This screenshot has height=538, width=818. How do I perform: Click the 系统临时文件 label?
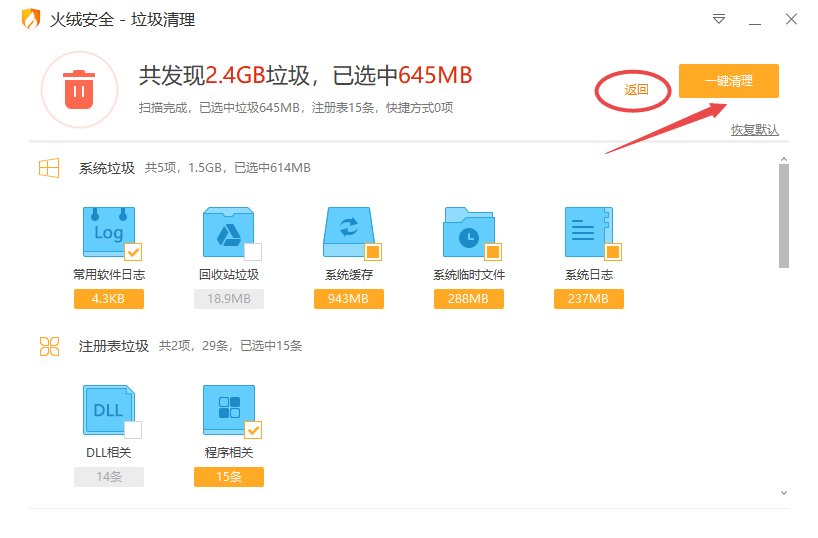coord(468,274)
